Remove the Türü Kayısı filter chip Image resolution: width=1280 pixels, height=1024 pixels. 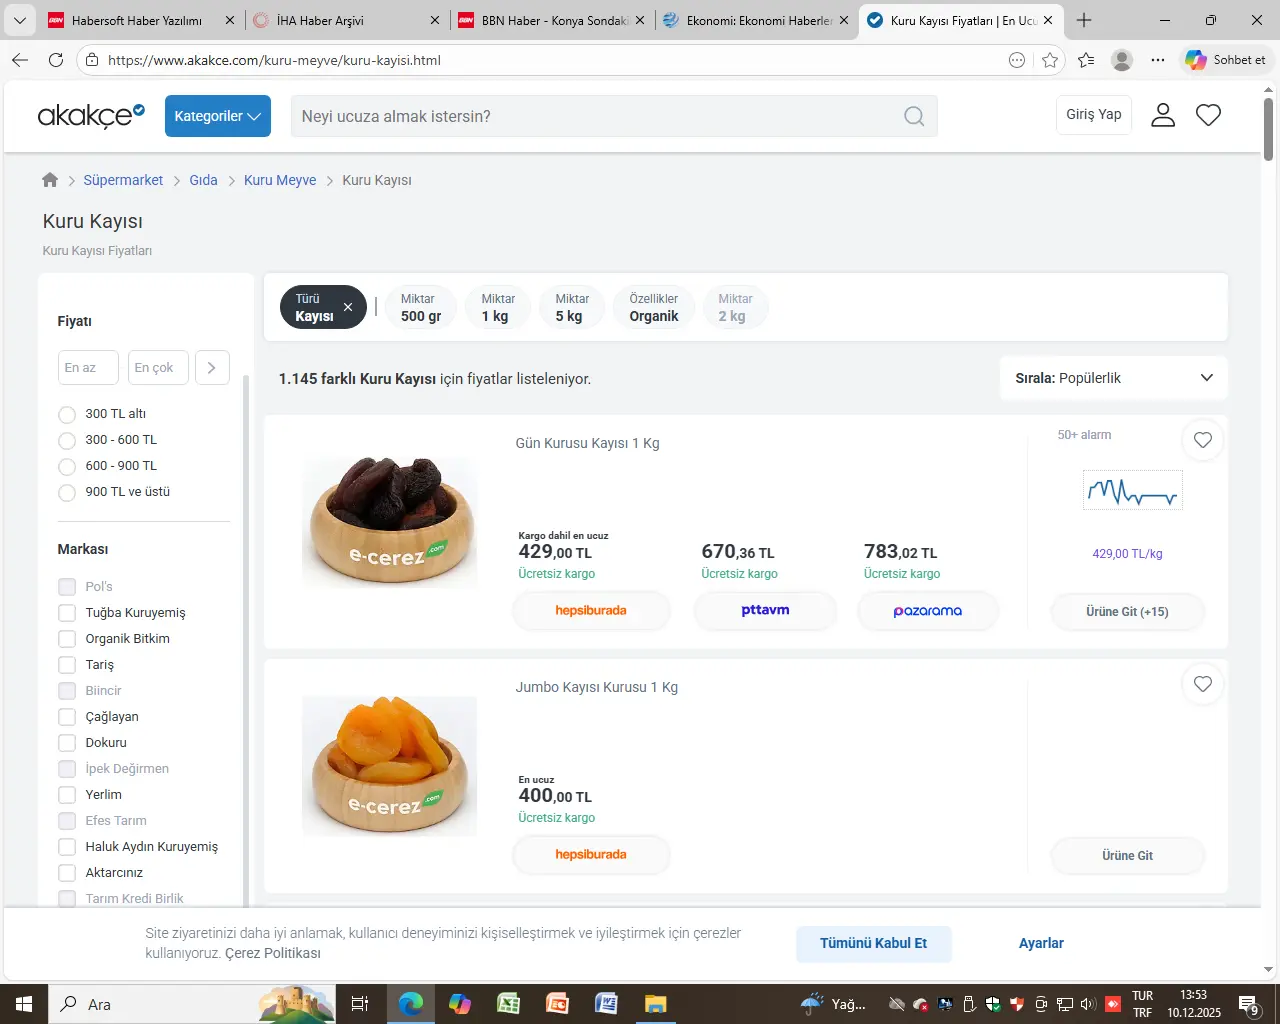tap(348, 307)
